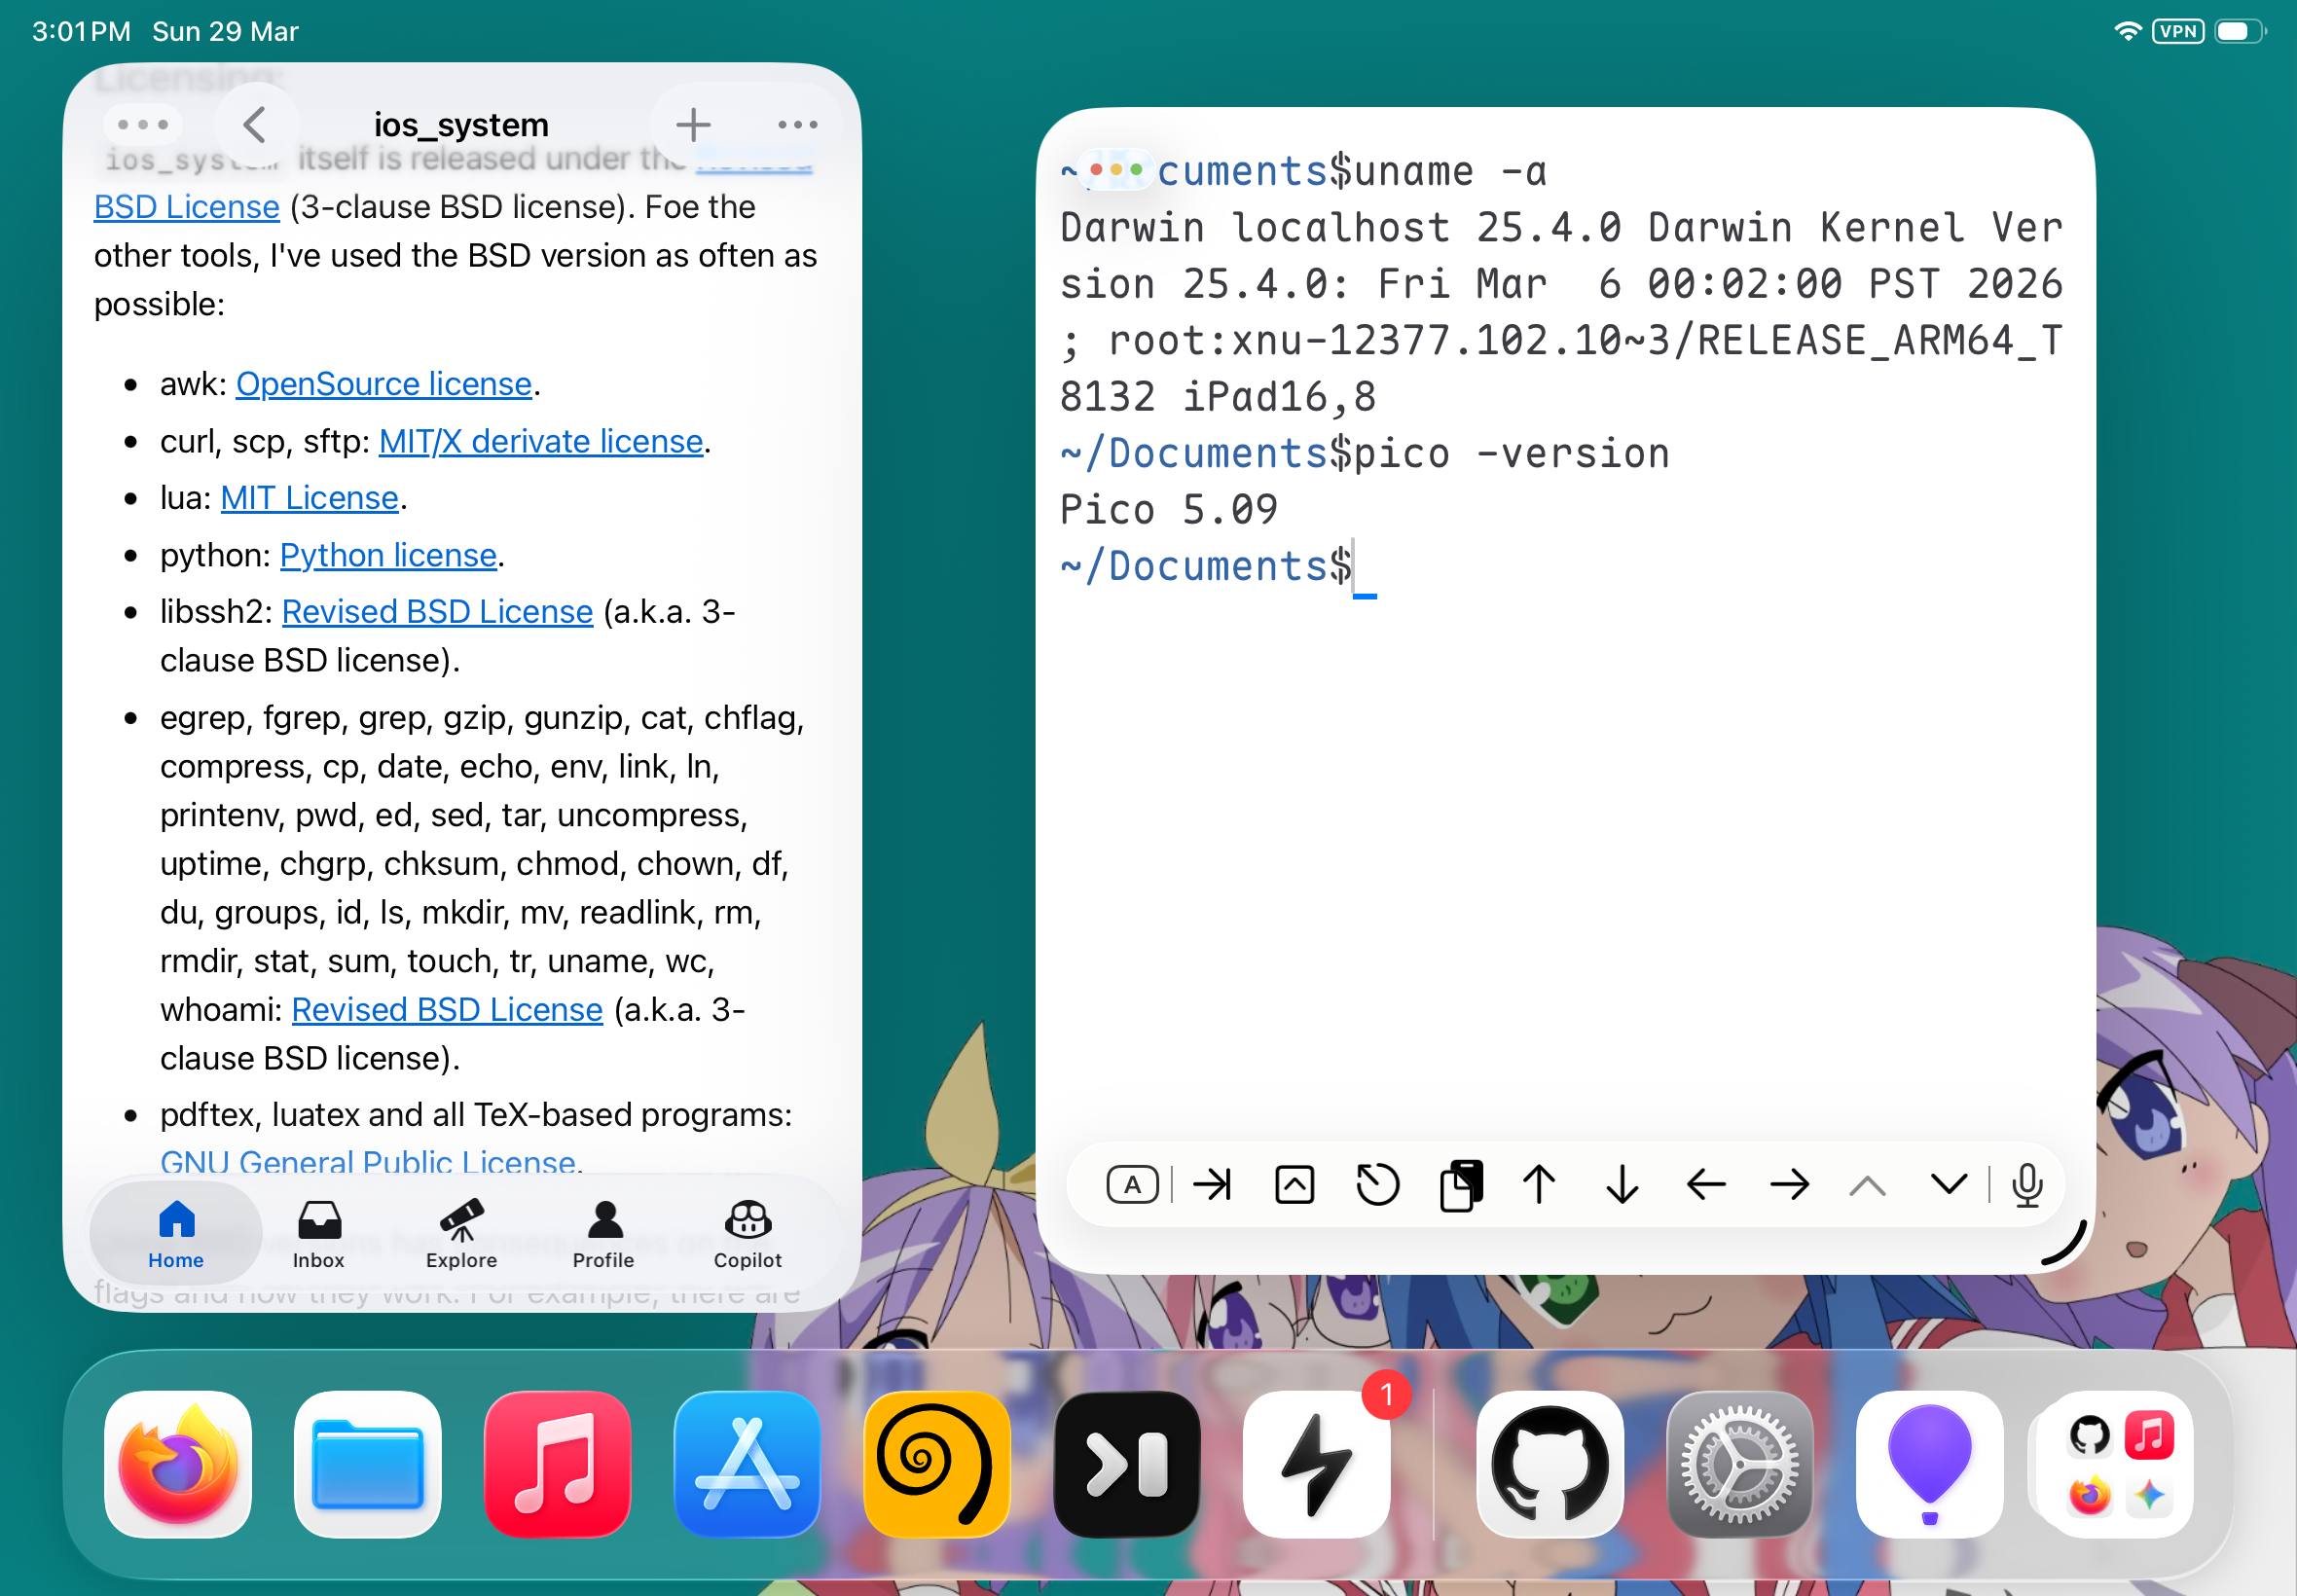Image resolution: width=2297 pixels, height=1596 pixels.
Task: Open the Python license link
Action: pyautogui.click(x=388, y=555)
